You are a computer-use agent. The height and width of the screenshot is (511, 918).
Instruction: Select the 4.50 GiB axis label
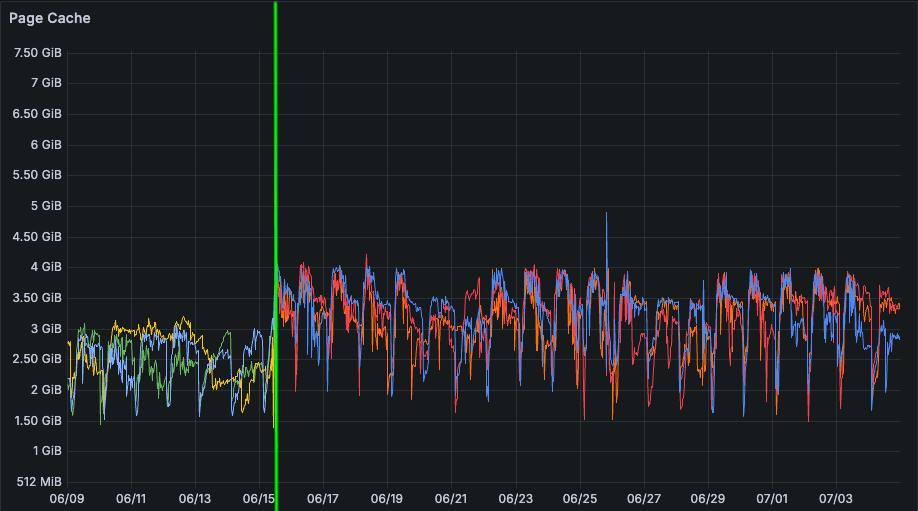(x=37, y=236)
